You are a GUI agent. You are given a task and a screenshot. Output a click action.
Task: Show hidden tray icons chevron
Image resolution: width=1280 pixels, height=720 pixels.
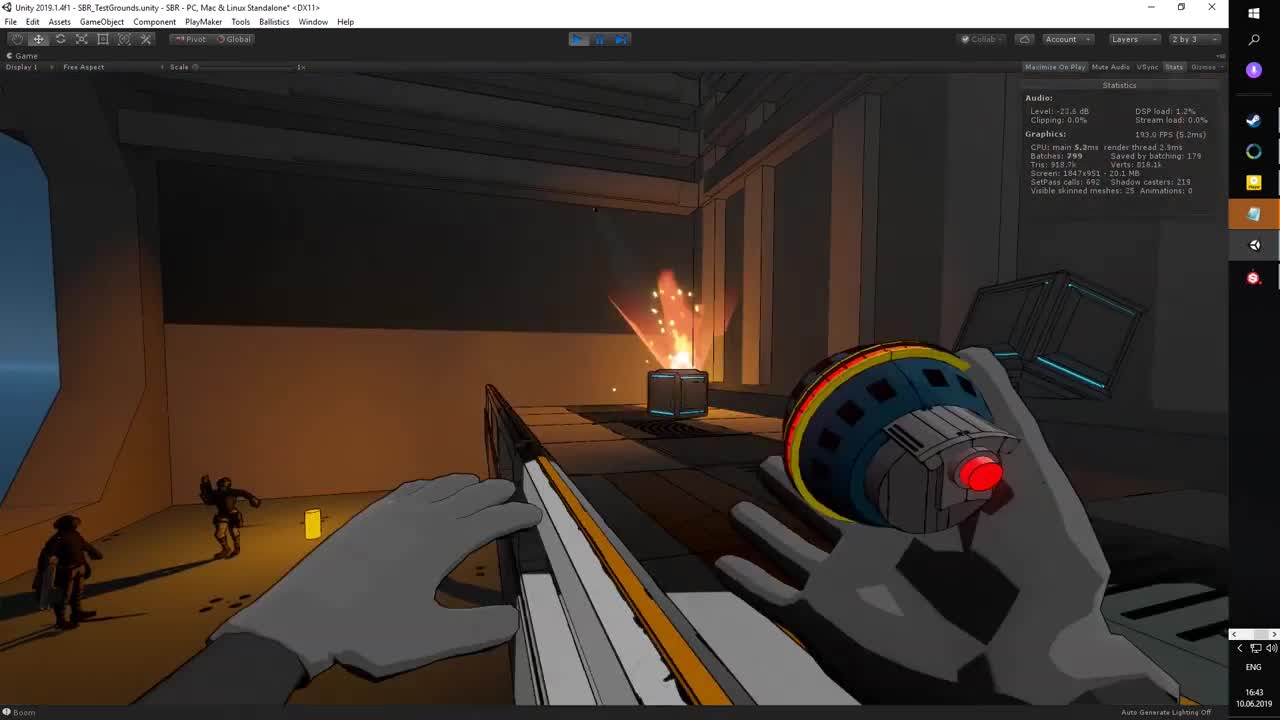1240,648
